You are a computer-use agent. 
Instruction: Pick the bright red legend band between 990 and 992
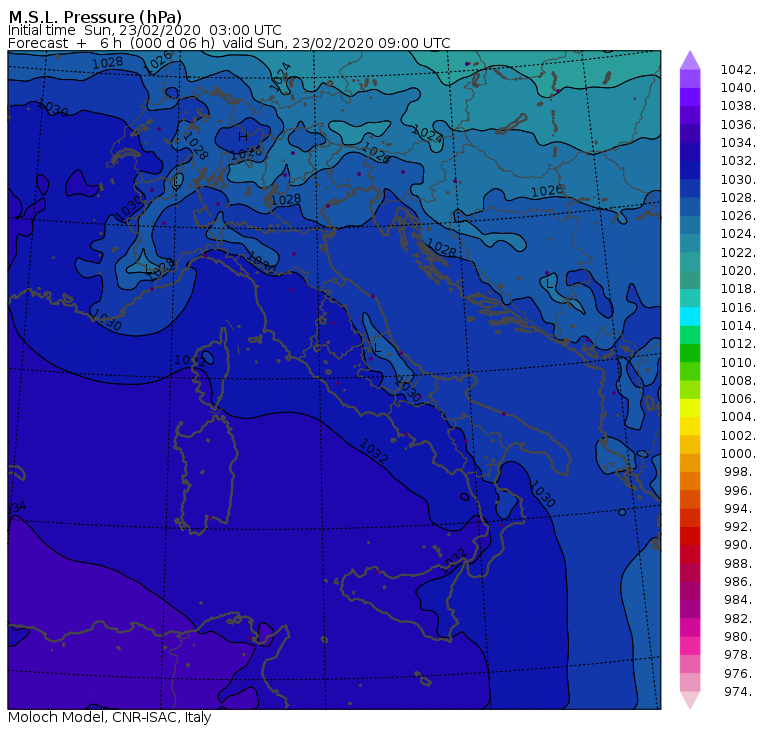point(690,536)
